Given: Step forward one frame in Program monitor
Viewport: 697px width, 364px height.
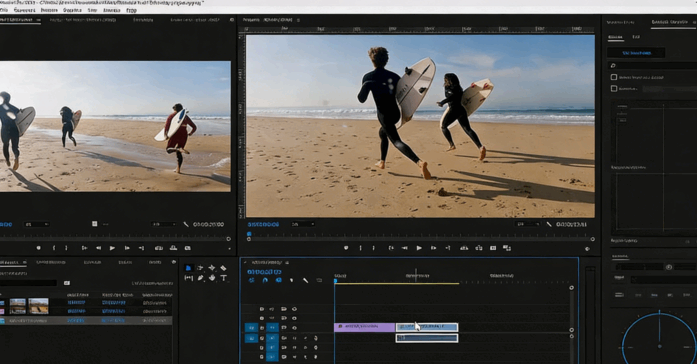Looking at the screenshot, I should pos(433,248).
